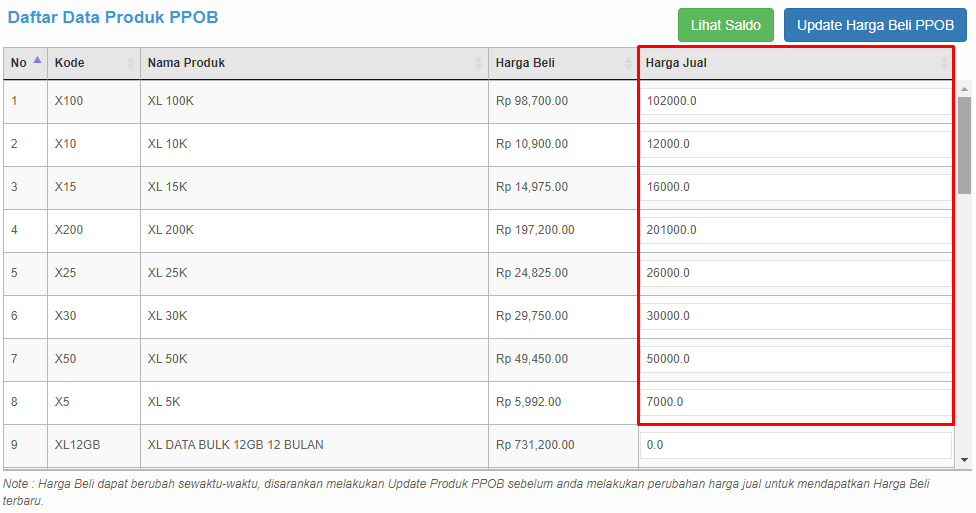Screen dimensions: 976x513
Task: Click Update Harga Beli PPOB button
Action: coord(875,25)
